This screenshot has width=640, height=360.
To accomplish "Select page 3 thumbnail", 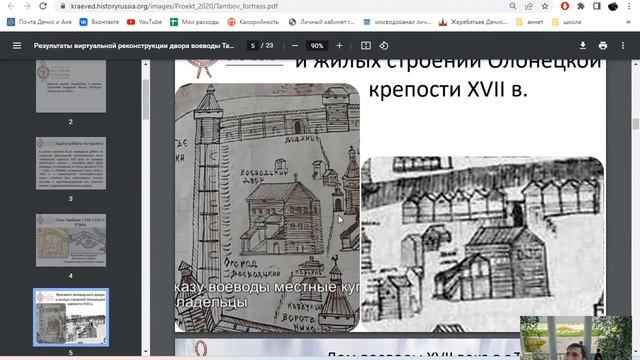I will coord(71,163).
